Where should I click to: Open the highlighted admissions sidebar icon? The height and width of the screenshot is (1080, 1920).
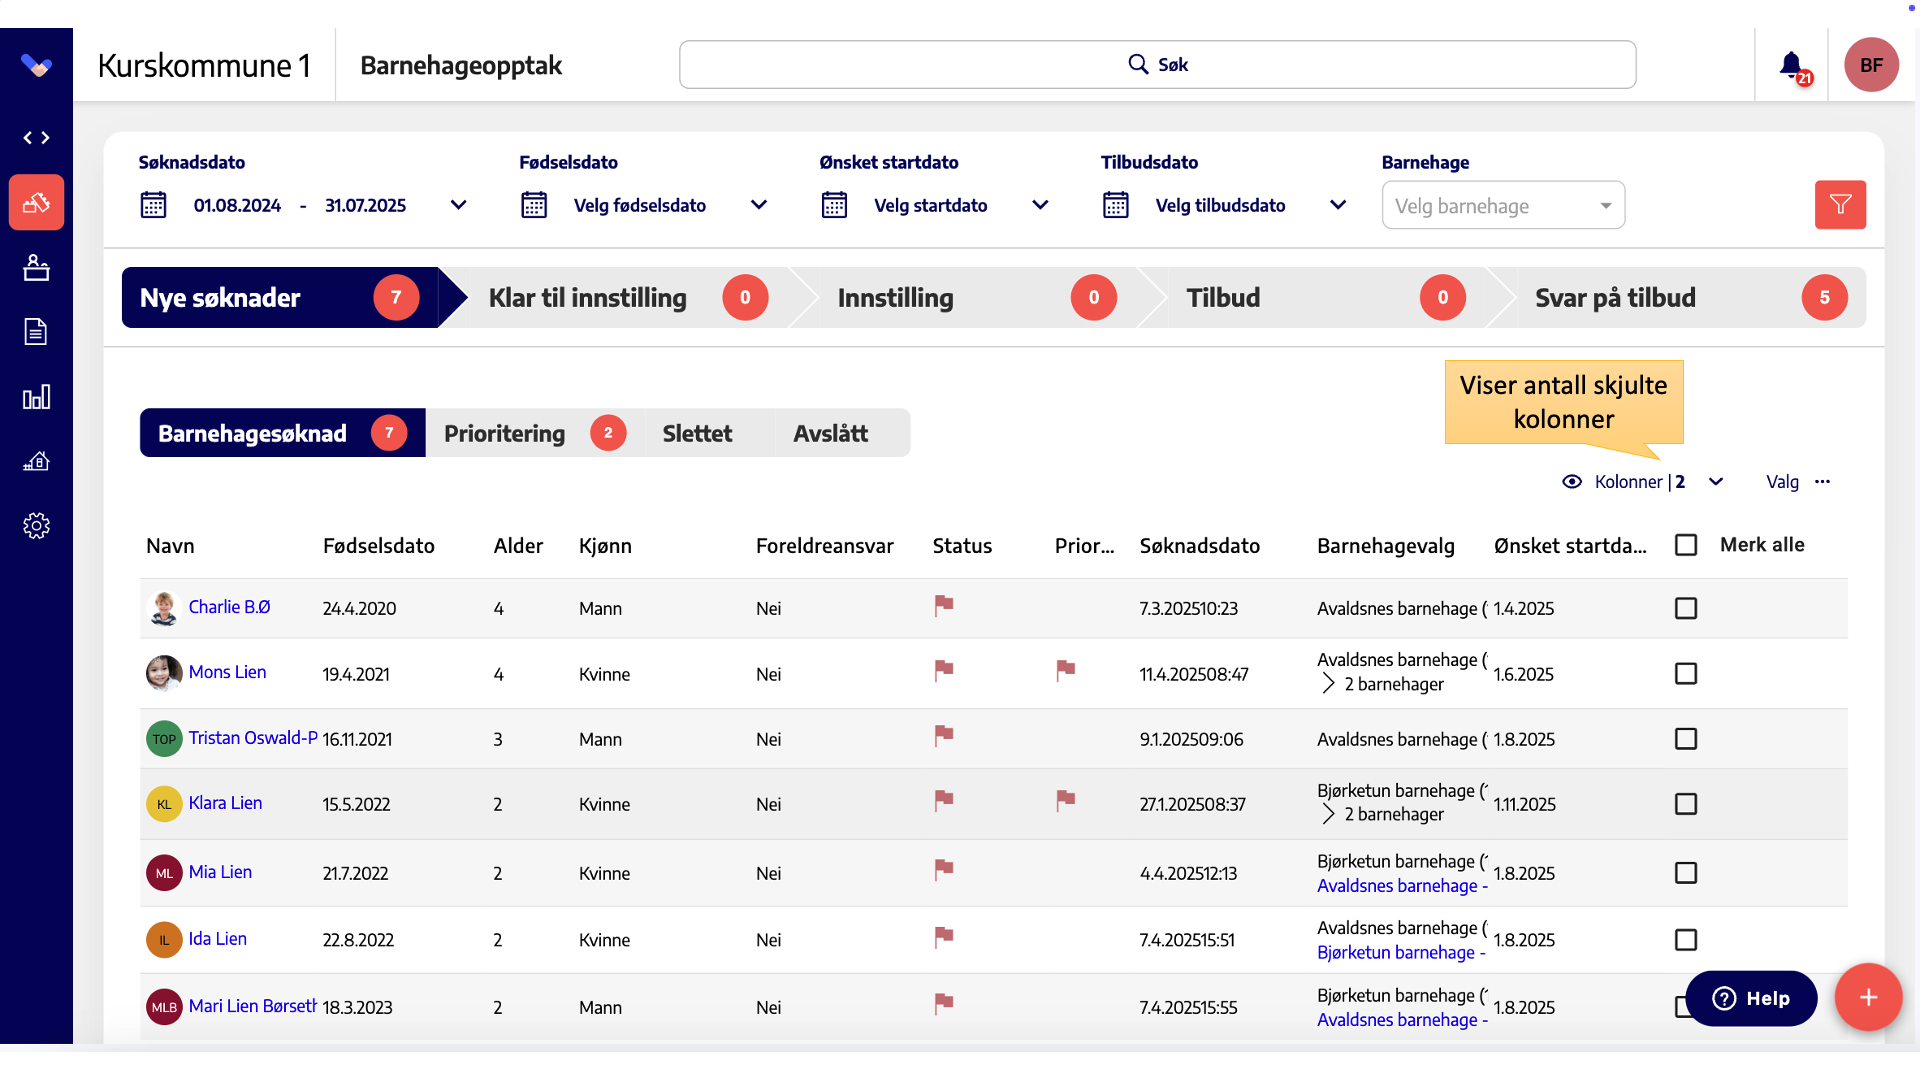point(36,203)
